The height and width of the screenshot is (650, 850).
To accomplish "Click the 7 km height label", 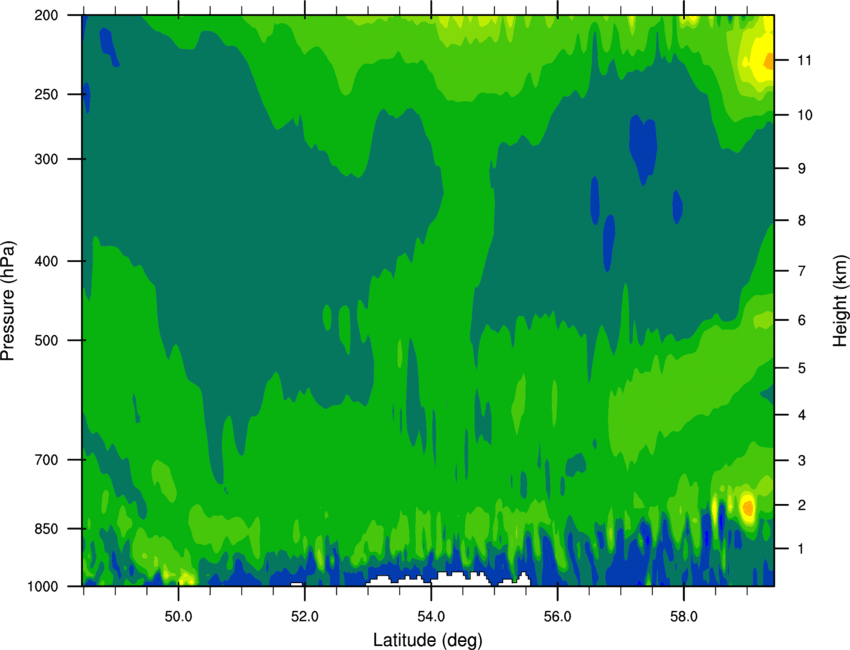I will [802, 271].
